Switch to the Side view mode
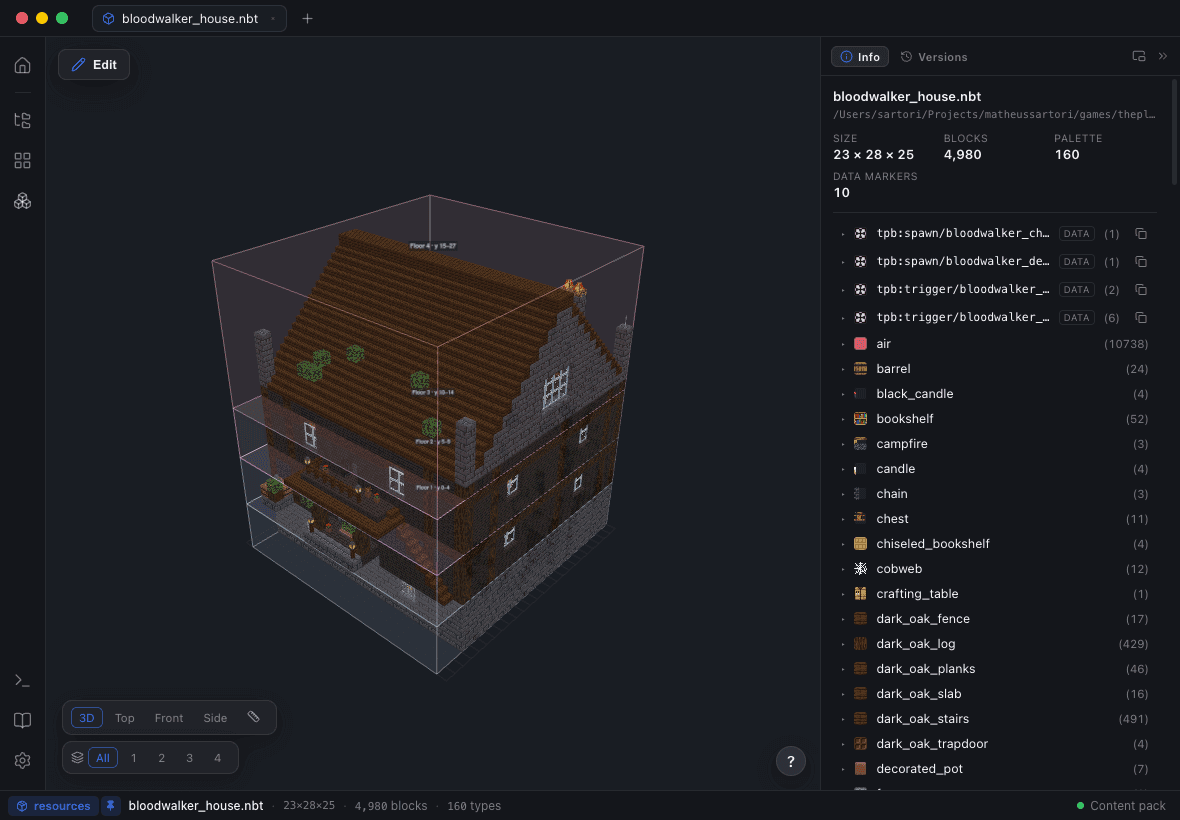This screenshot has height=820, width=1180. 215,718
